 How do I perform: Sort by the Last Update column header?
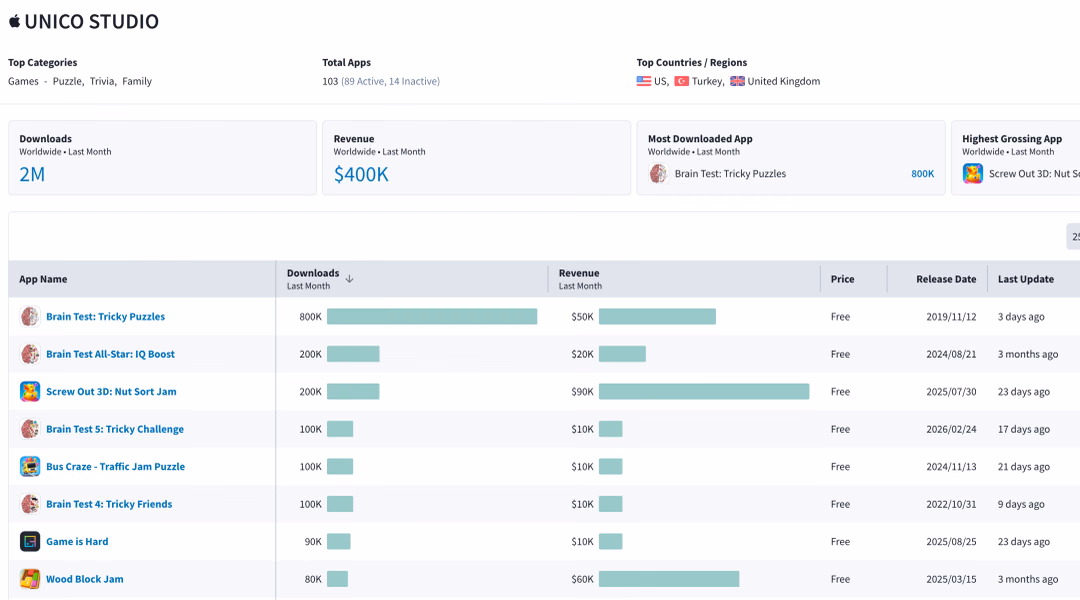point(1026,279)
